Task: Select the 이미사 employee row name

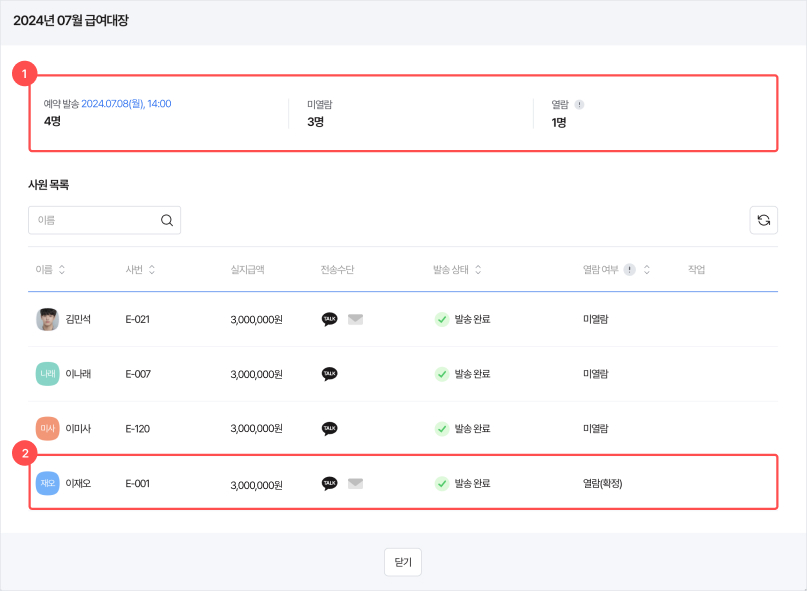Action: tap(79, 429)
